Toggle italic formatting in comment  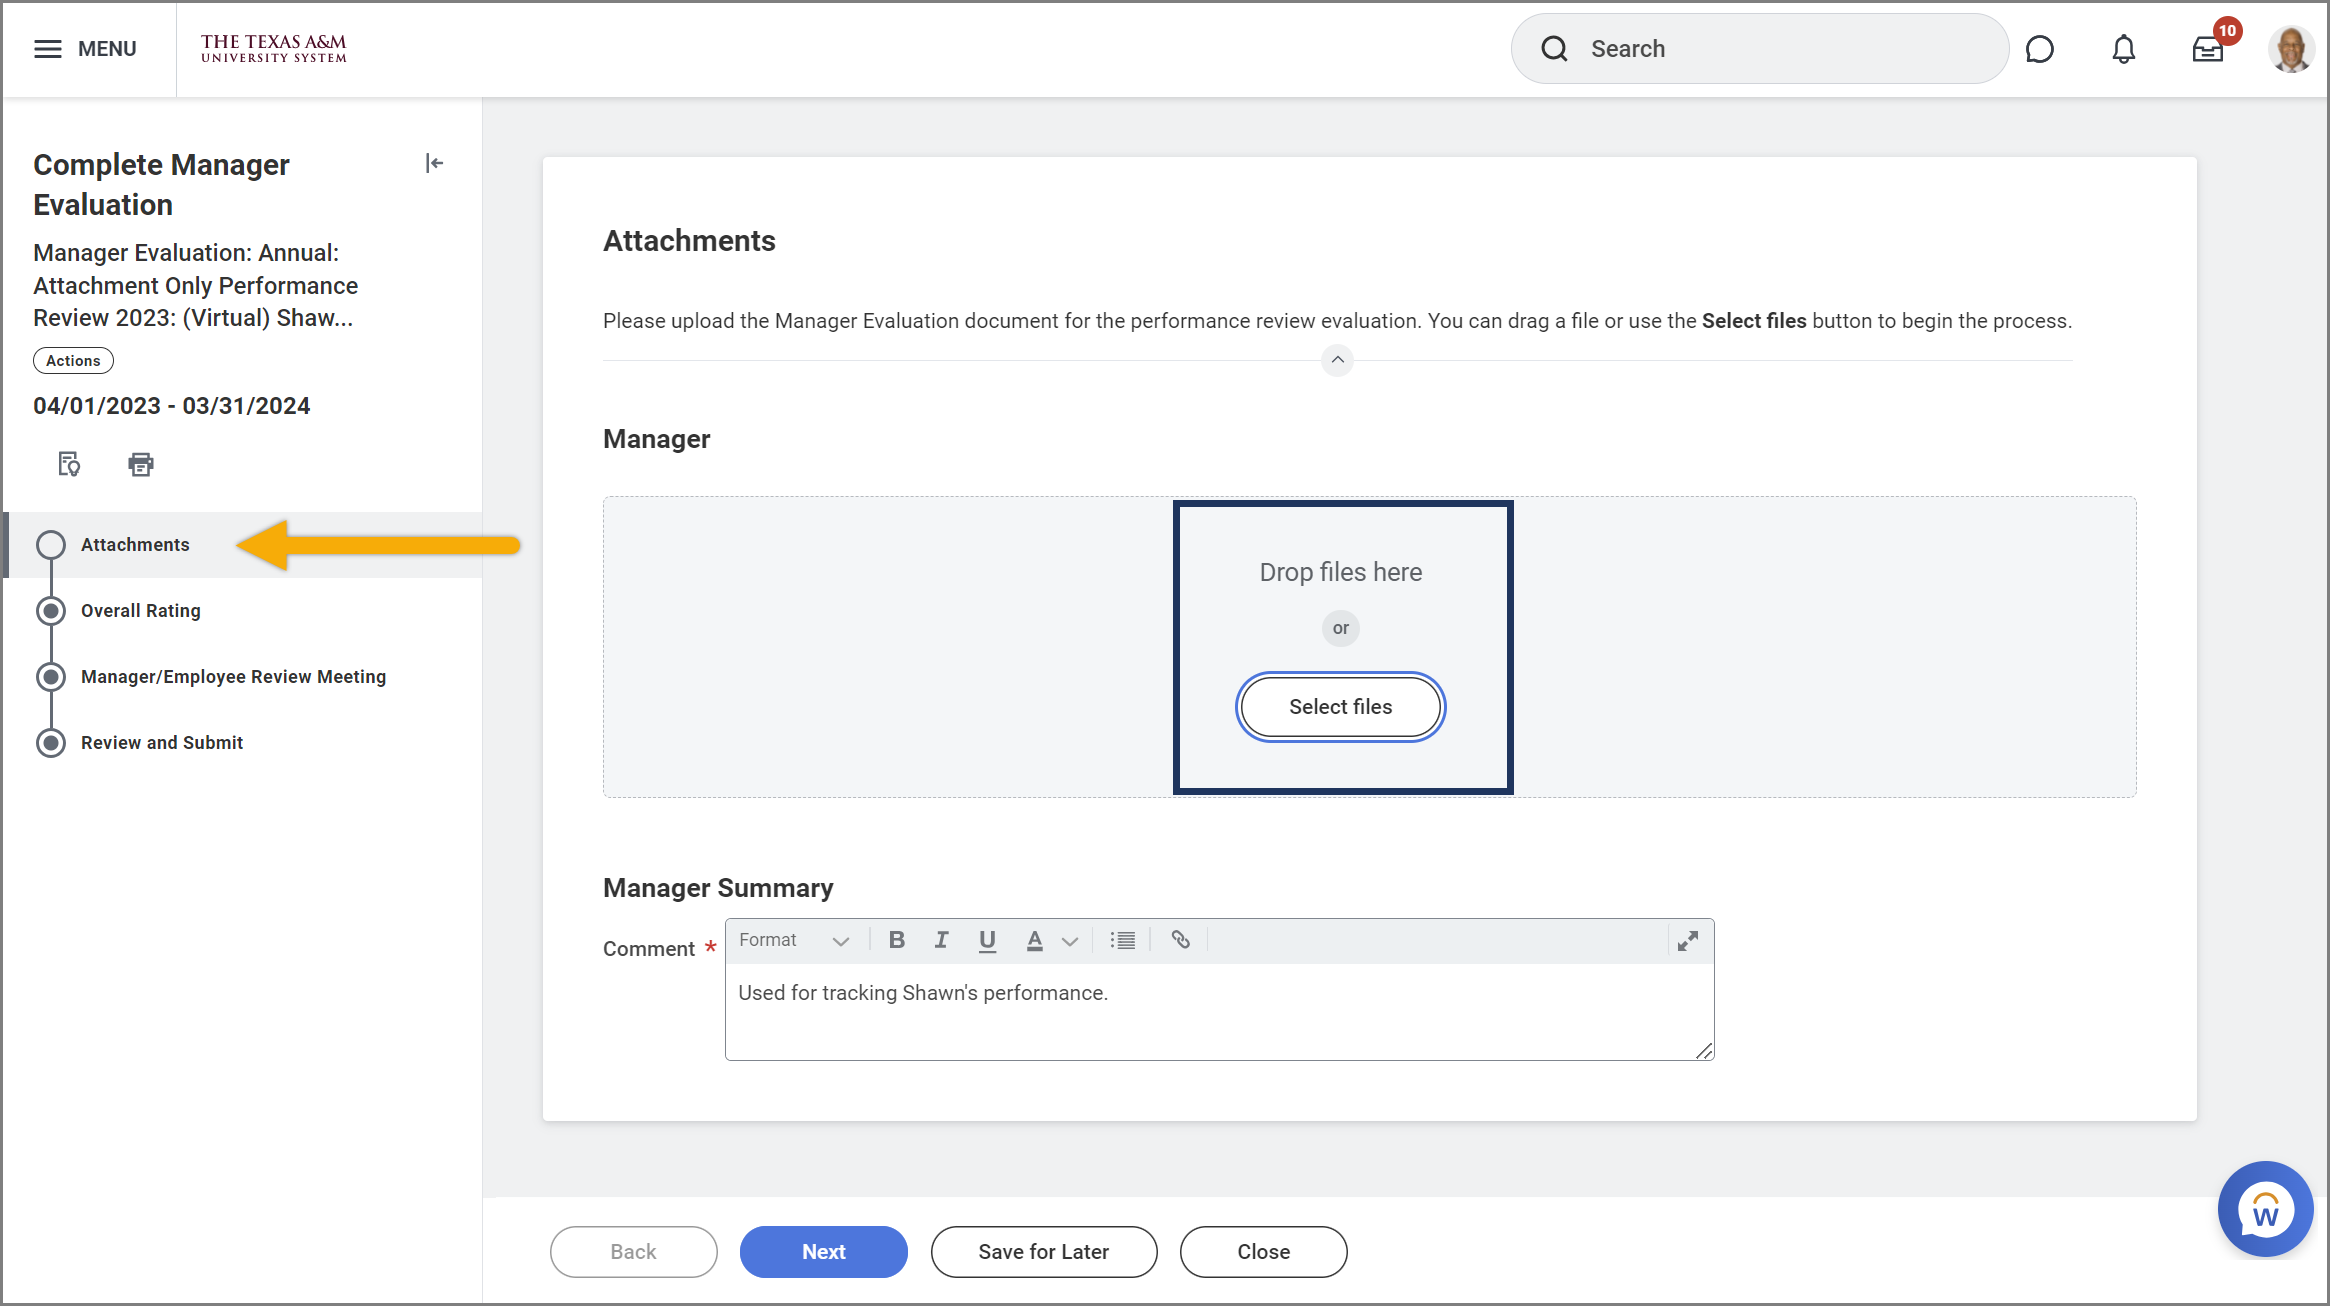pyautogui.click(x=941, y=940)
